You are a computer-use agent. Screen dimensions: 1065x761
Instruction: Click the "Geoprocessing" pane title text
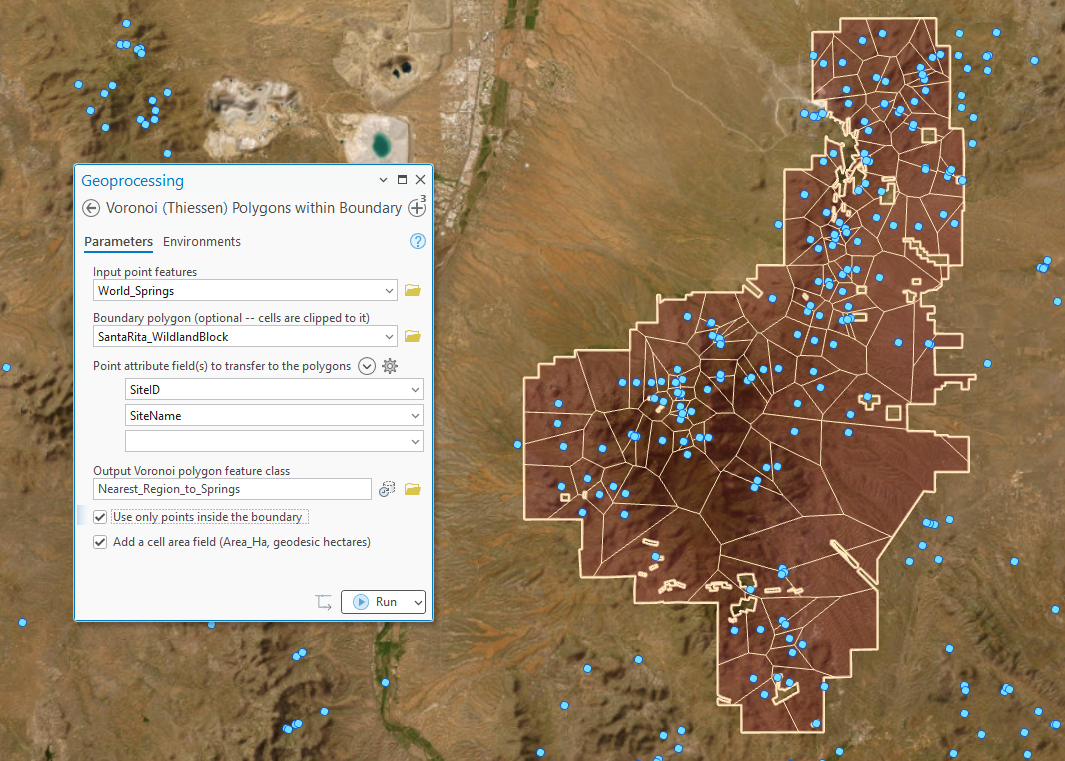(132, 181)
